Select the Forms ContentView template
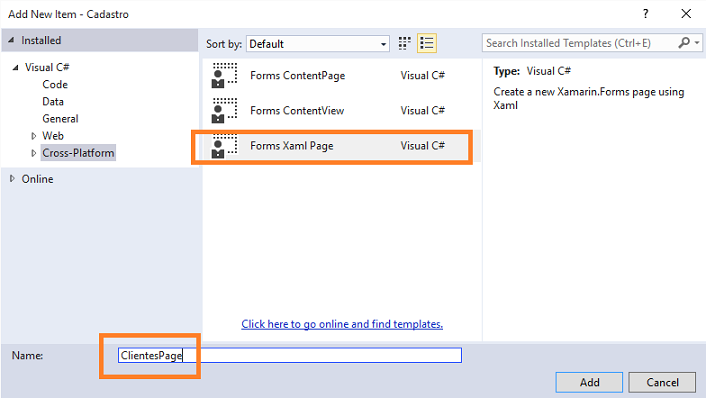The height and width of the screenshot is (398, 706). pyautogui.click(x=341, y=110)
